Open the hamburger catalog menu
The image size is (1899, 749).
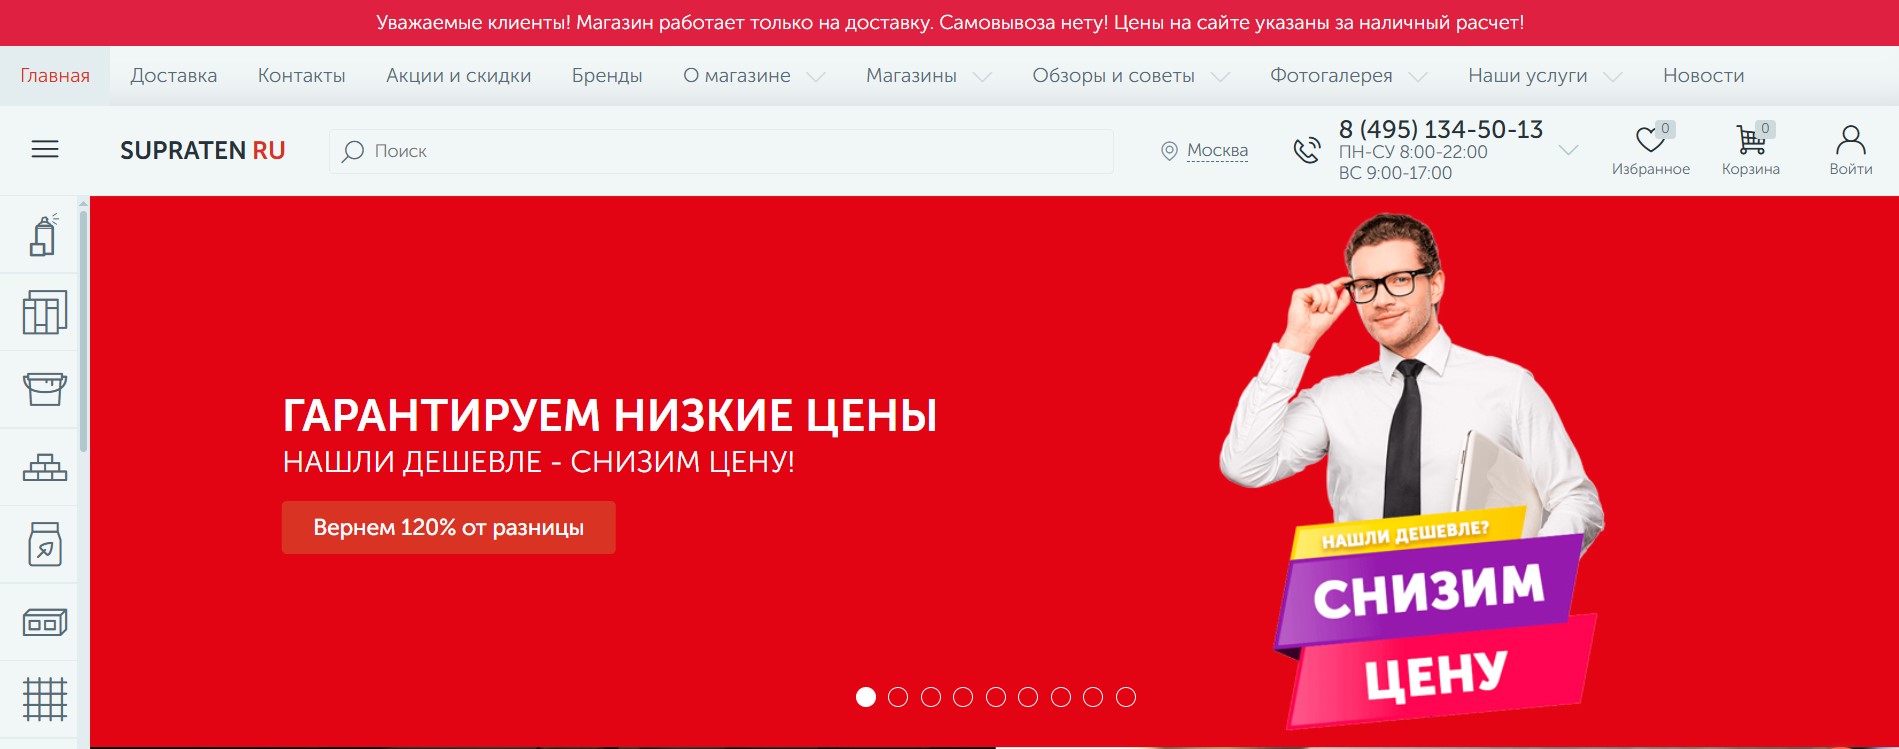click(45, 150)
